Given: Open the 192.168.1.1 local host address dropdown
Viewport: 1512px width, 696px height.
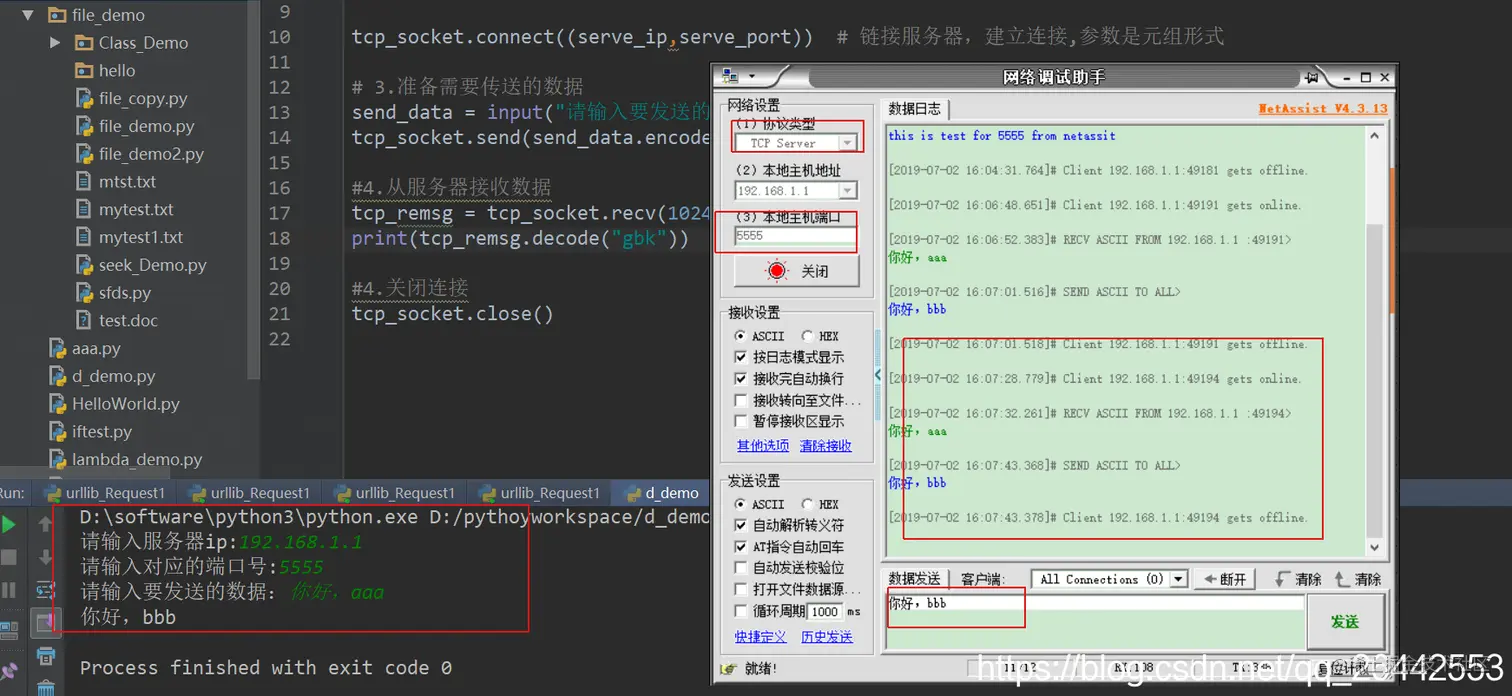Looking at the screenshot, I should (x=847, y=190).
